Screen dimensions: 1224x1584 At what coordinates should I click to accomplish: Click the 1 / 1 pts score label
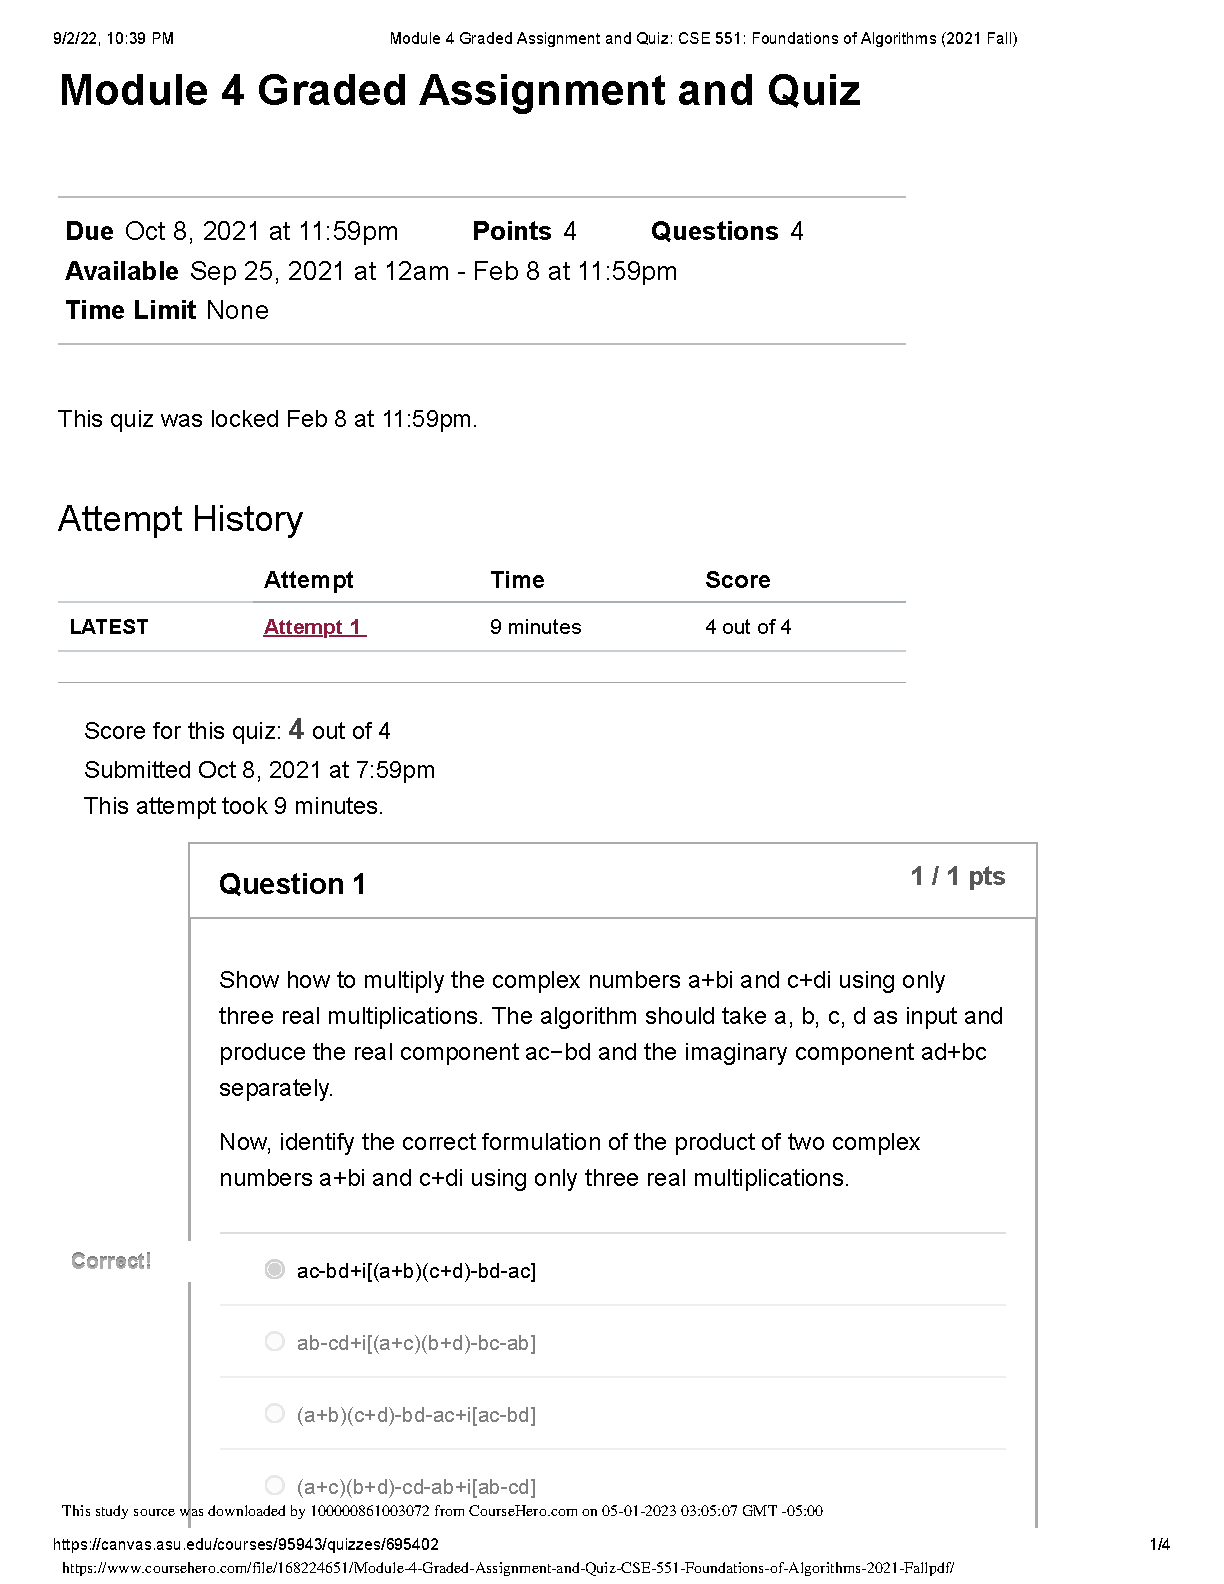(957, 877)
